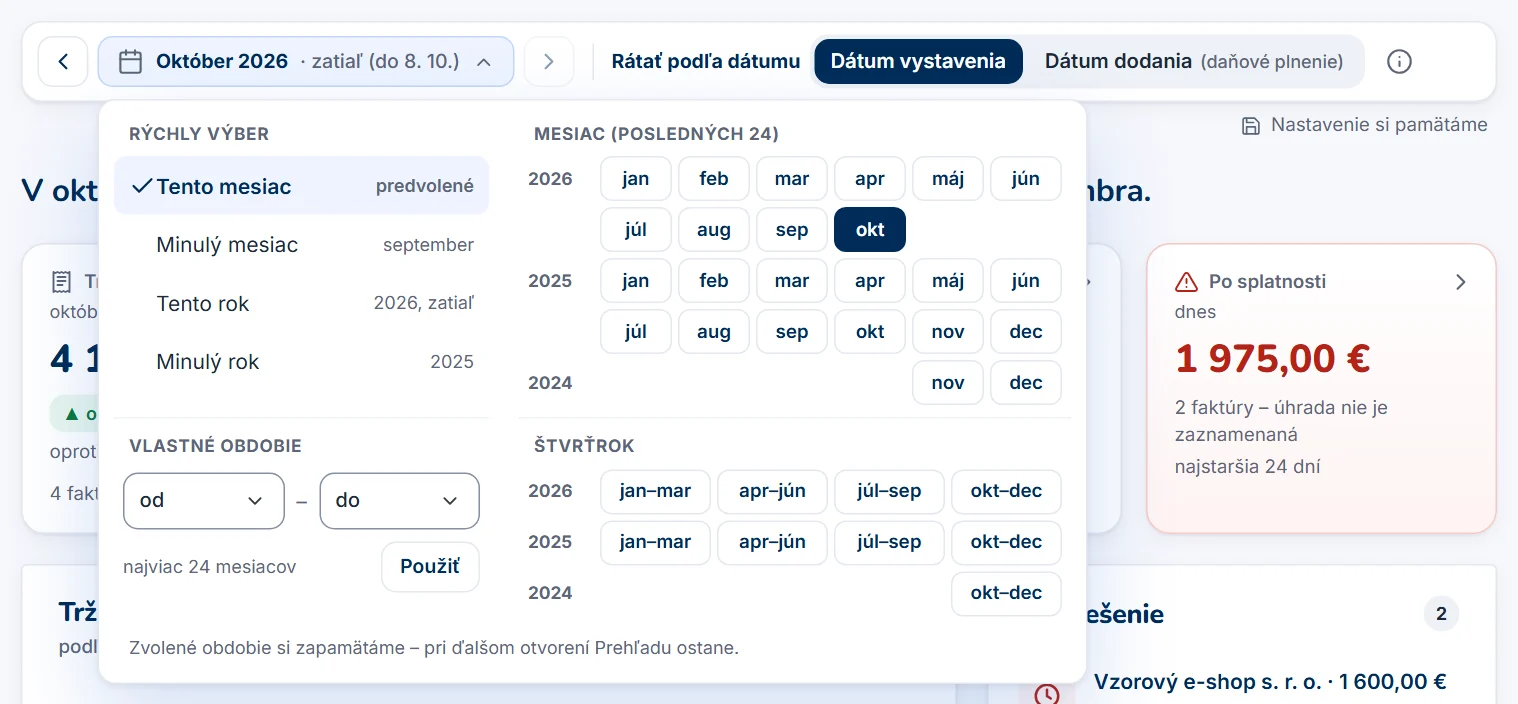This screenshot has width=1518, height=704.
Task: Apply custom period with Použiť
Action: [430, 567]
